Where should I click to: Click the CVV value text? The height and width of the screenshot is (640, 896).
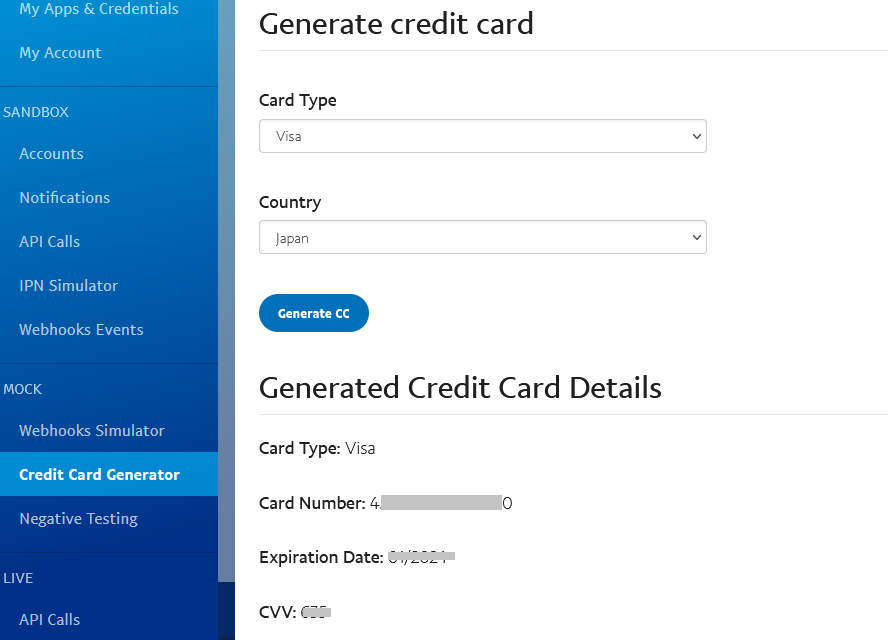[x=315, y=612]
